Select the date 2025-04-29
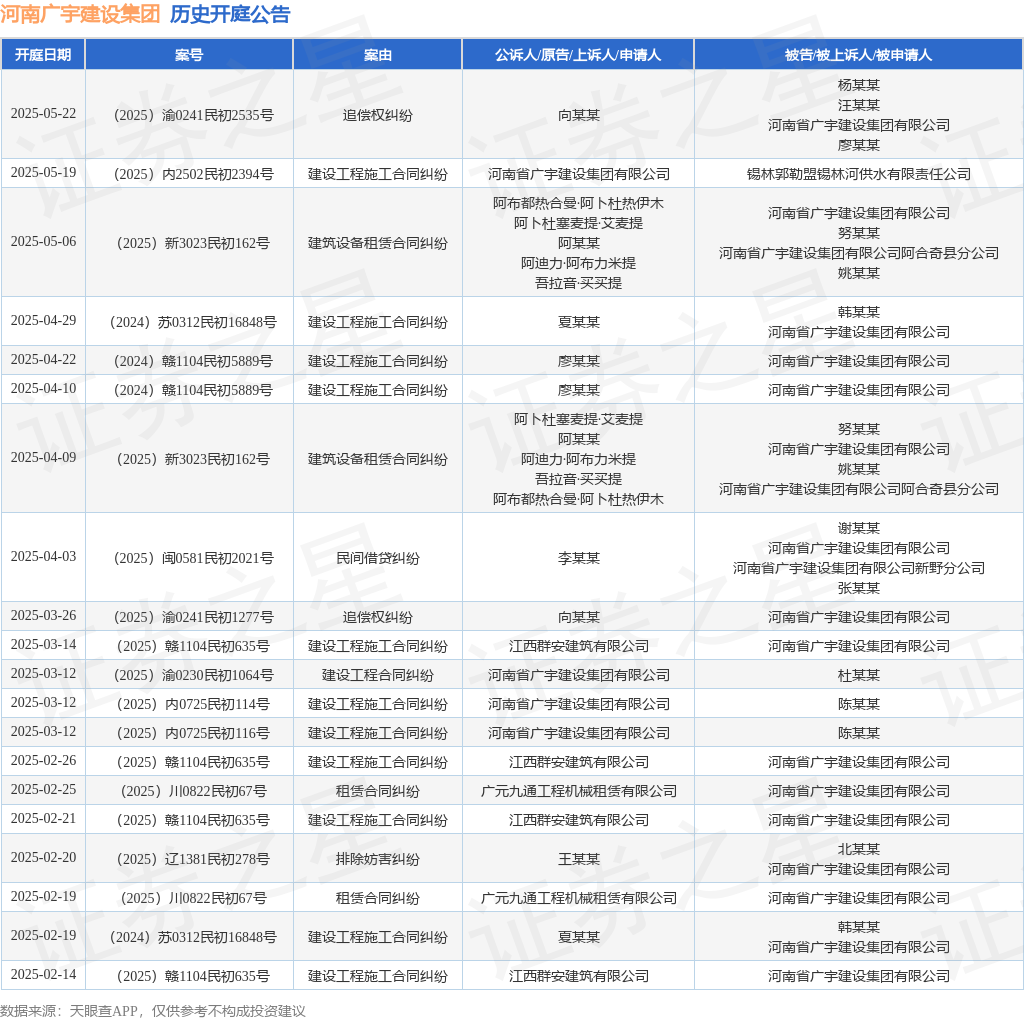 [43, 321]
